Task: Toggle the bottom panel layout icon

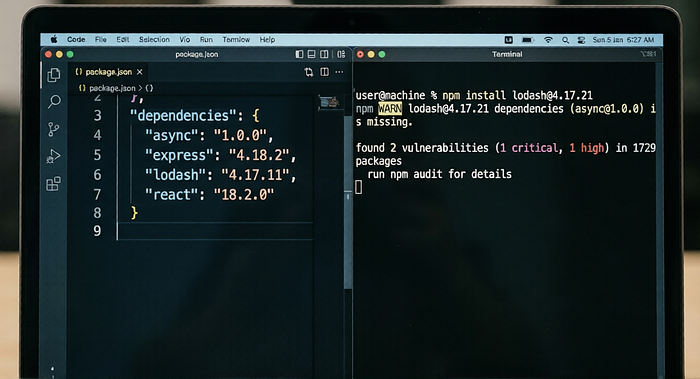Action: pos(312,54)
